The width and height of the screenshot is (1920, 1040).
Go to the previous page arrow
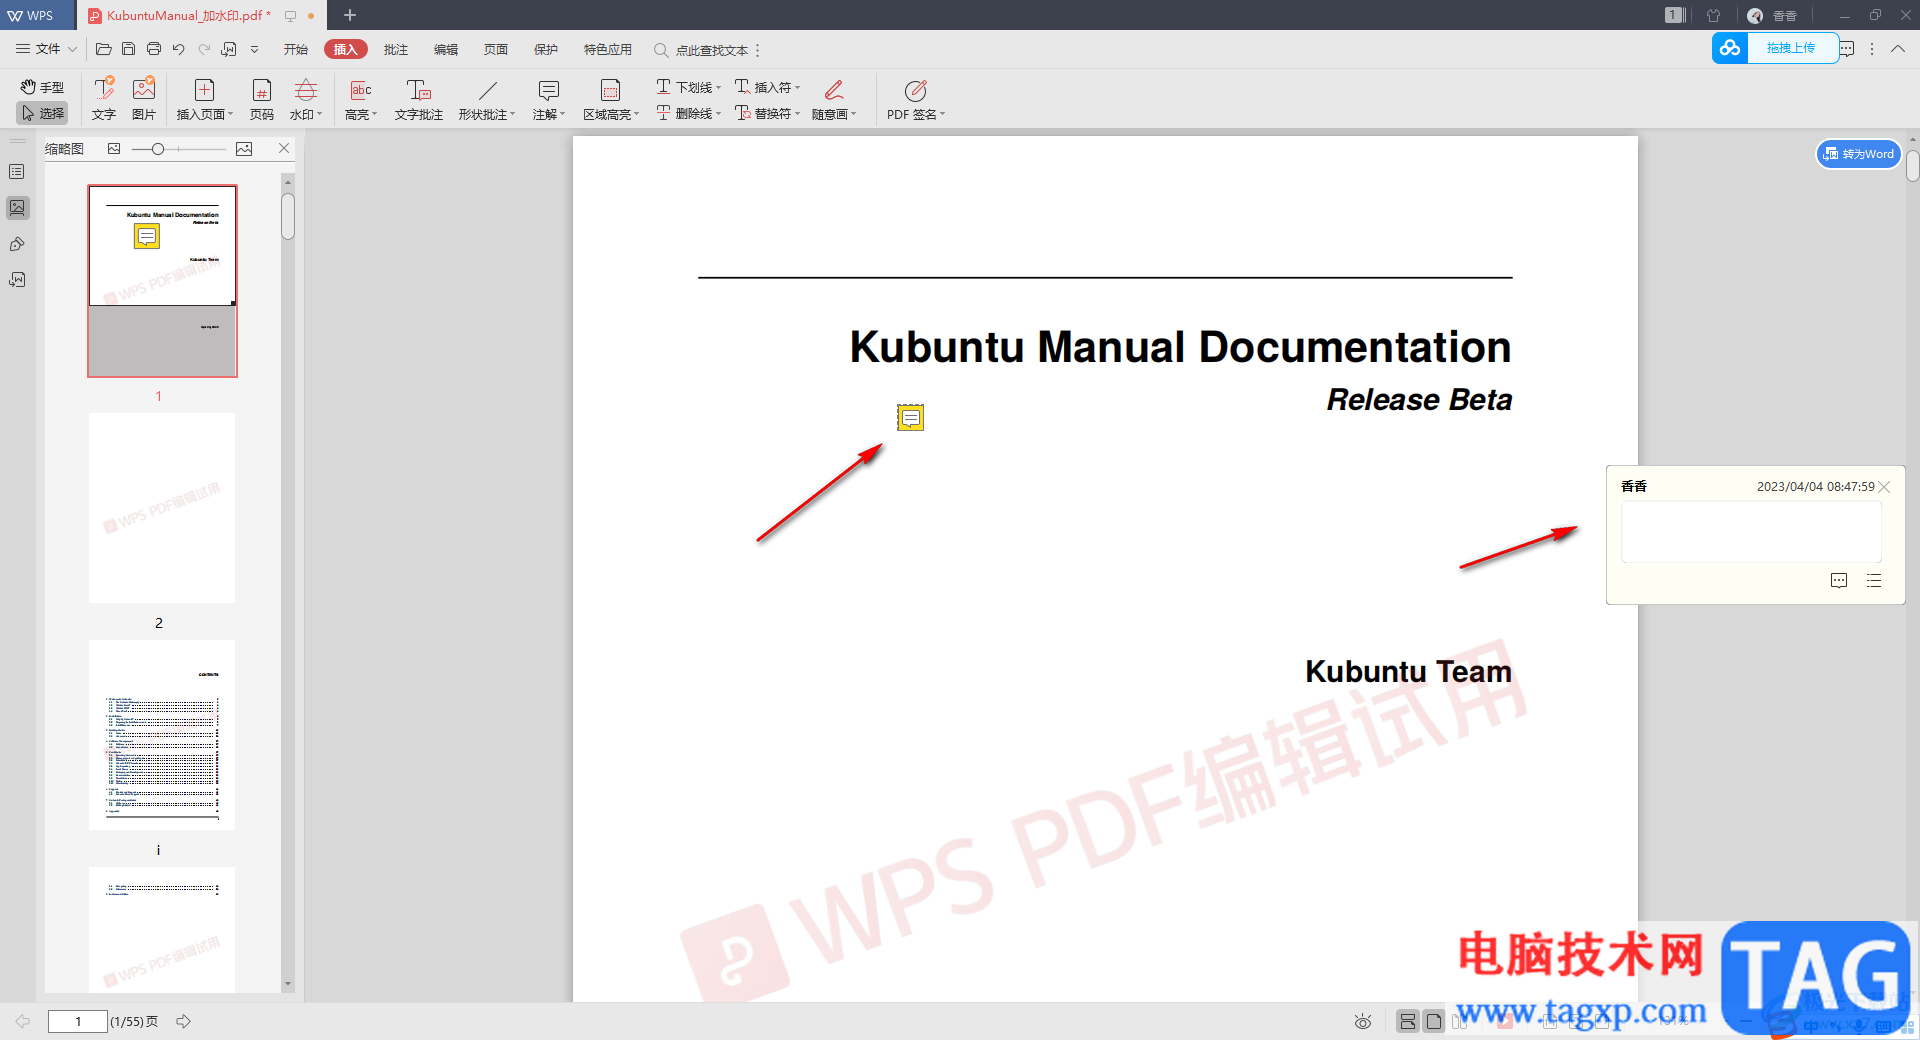[x=23, y=1021]
